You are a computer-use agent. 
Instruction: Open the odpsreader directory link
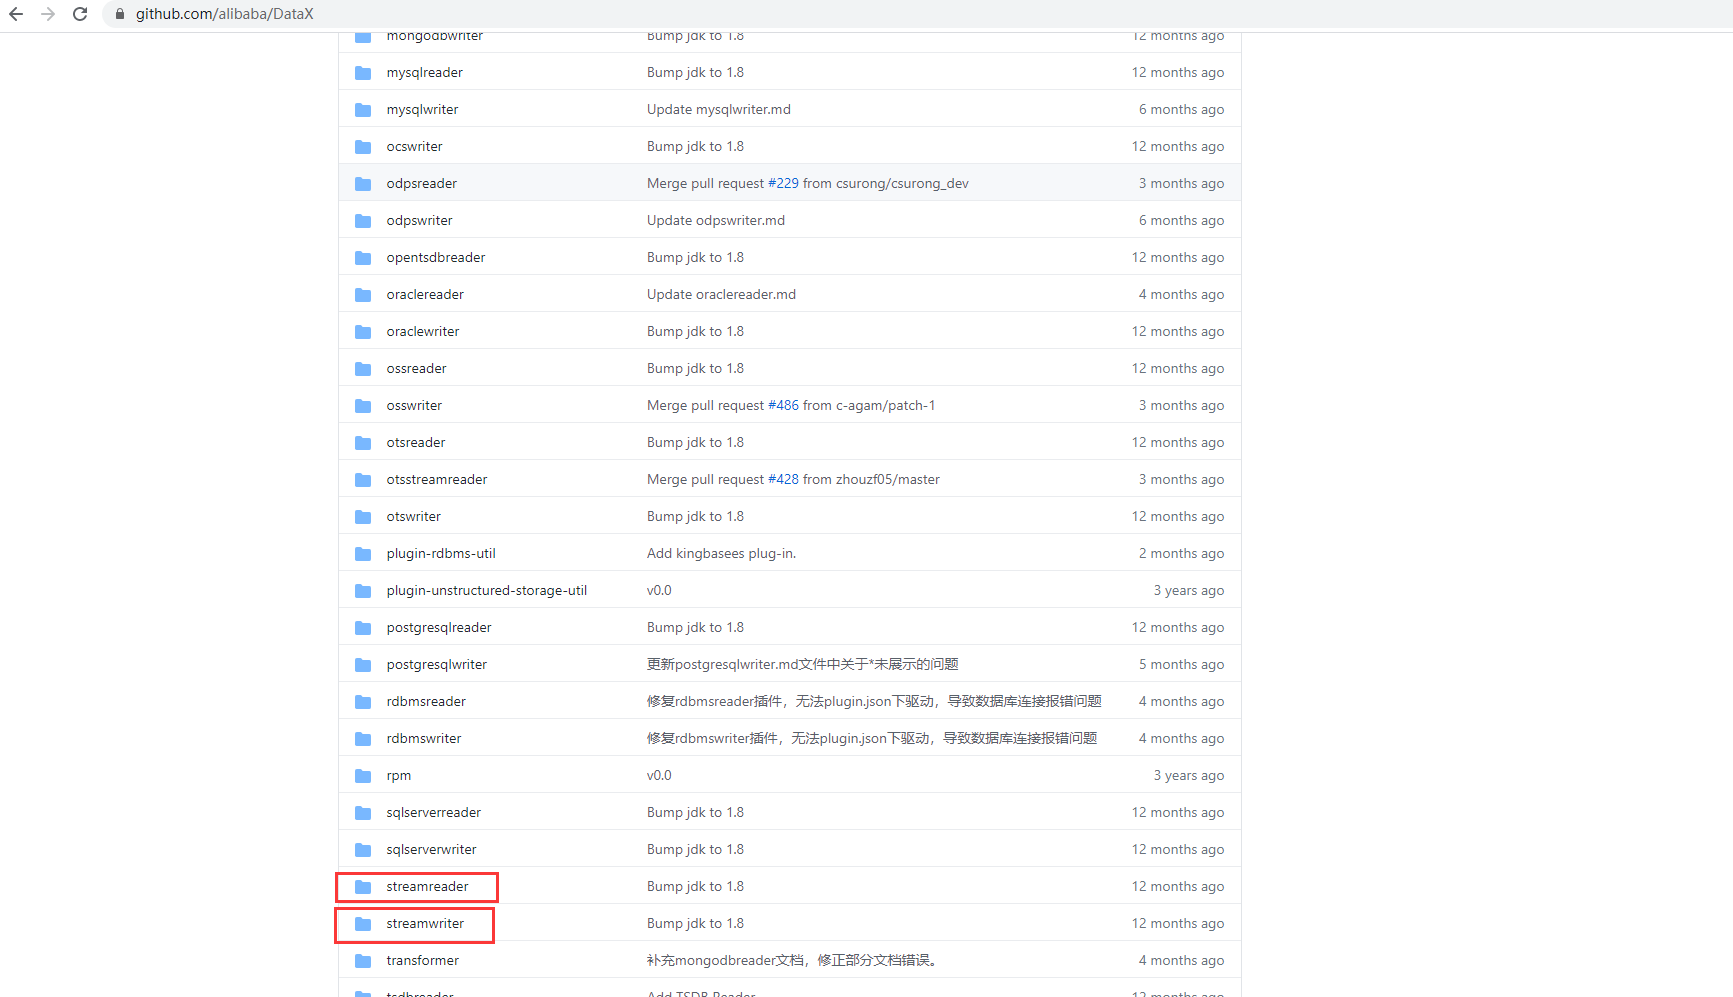coord(422,184)
